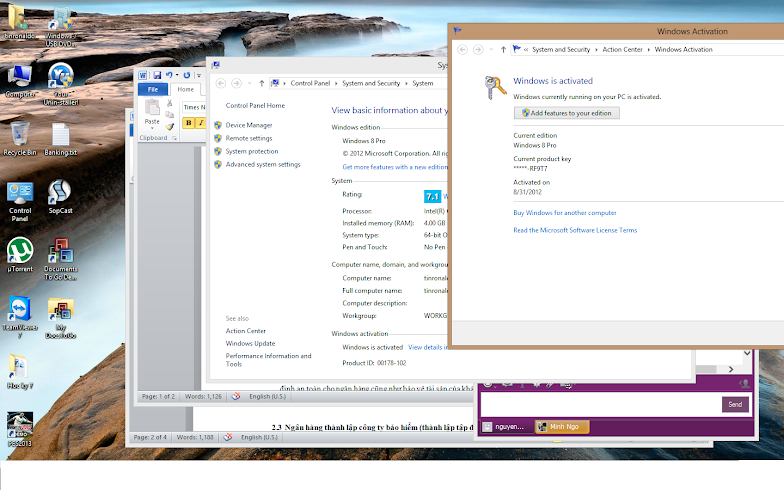784x490 pixels.
Task: Click 'Page: 1 of 2' in Word status bar
Action: 158,396
